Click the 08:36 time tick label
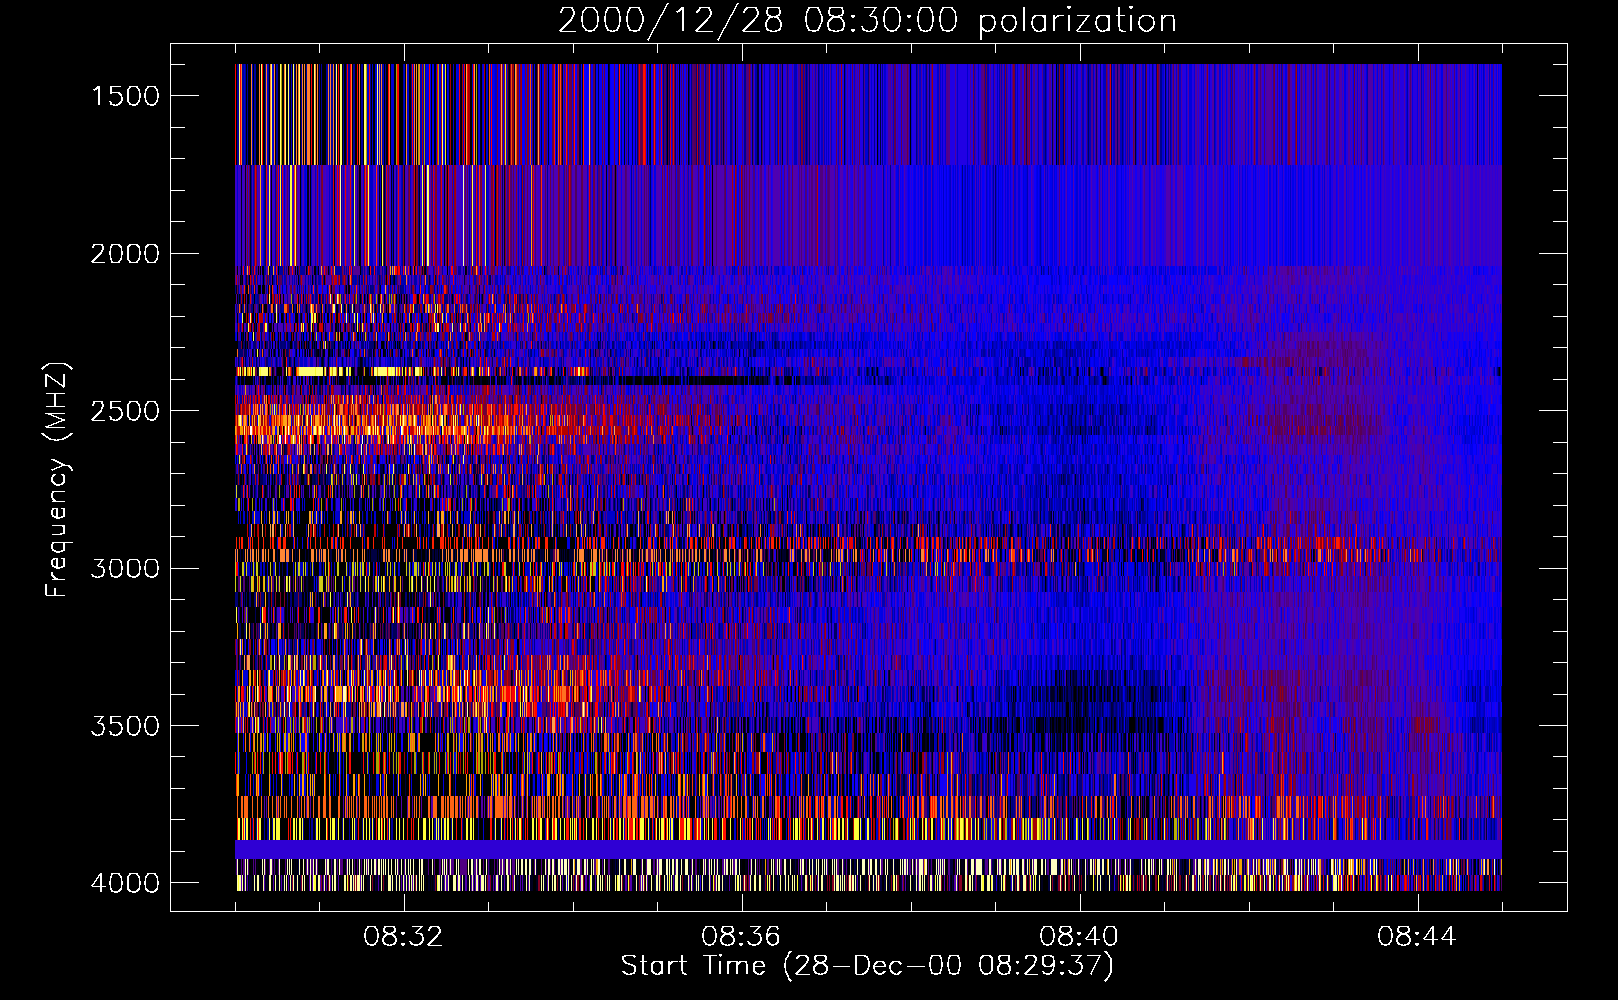This screenshot has height=1000, width=1618. click(x=741, y=937)
